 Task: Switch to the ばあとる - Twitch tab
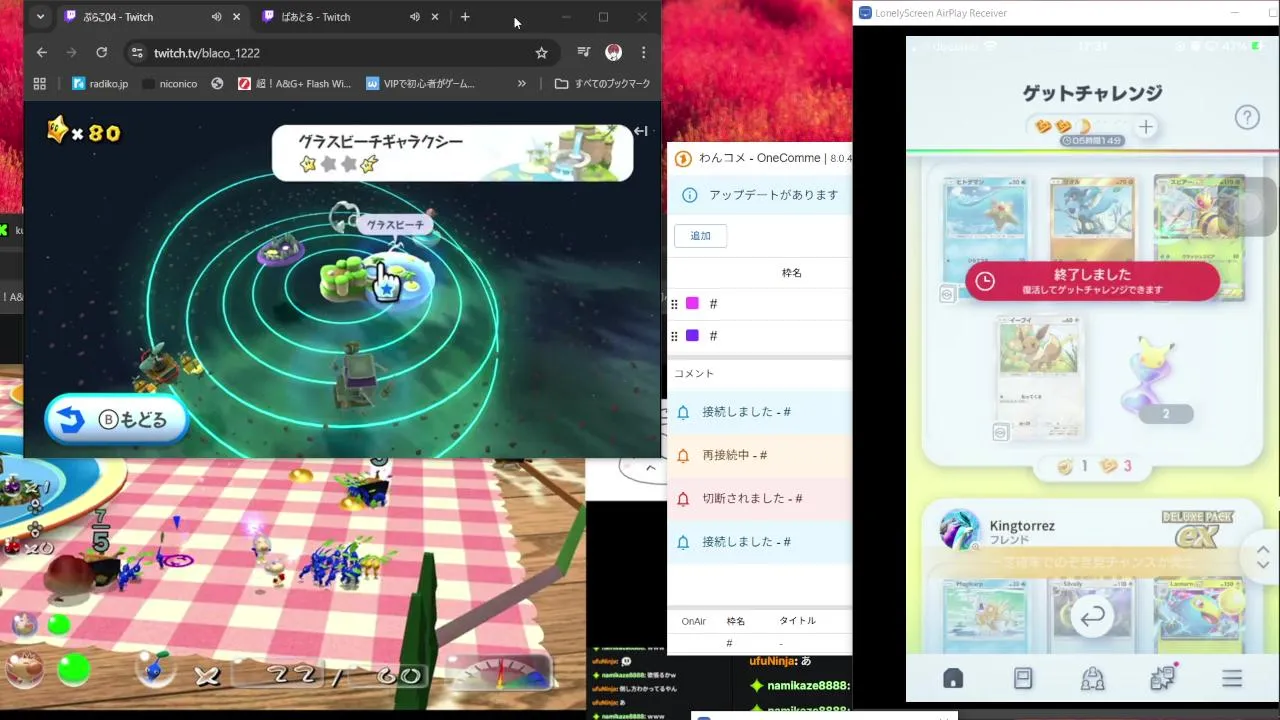(x=350, y=17)
